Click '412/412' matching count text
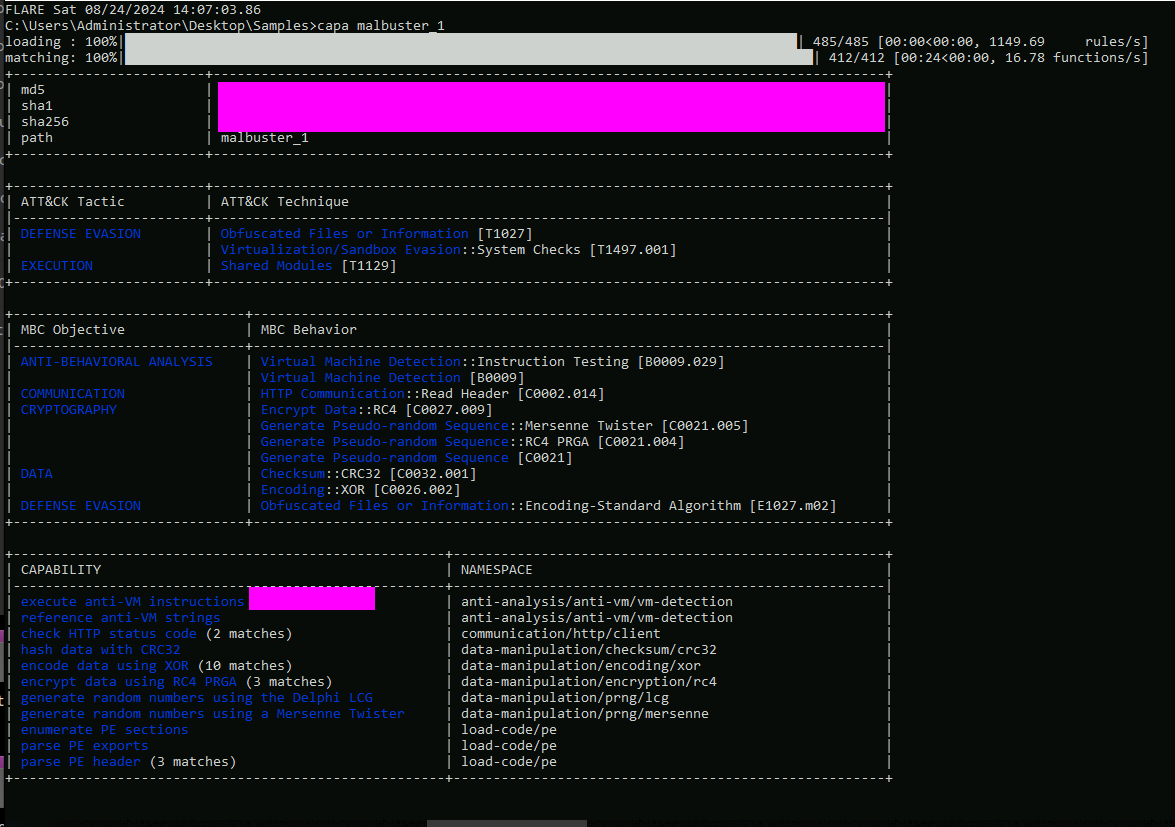This screenshot has height=827, width=1175. tap(857, 58)
